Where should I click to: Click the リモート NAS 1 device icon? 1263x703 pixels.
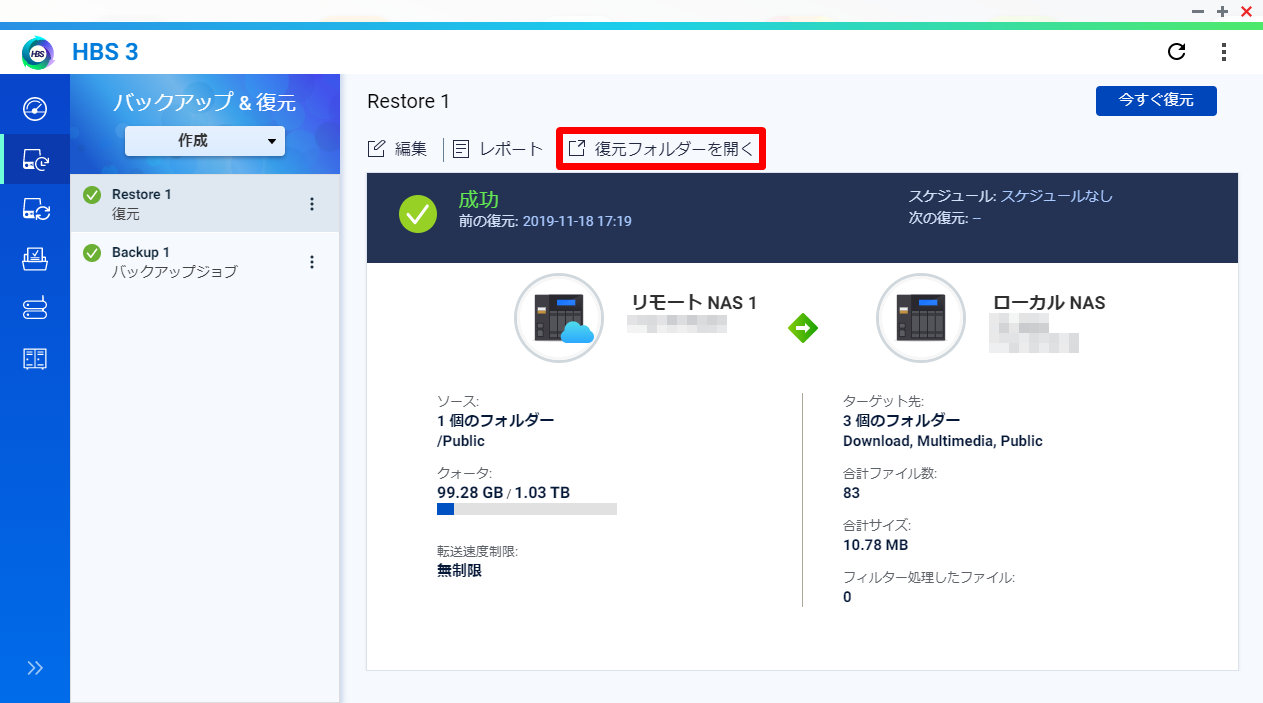[x=559, y=318]
